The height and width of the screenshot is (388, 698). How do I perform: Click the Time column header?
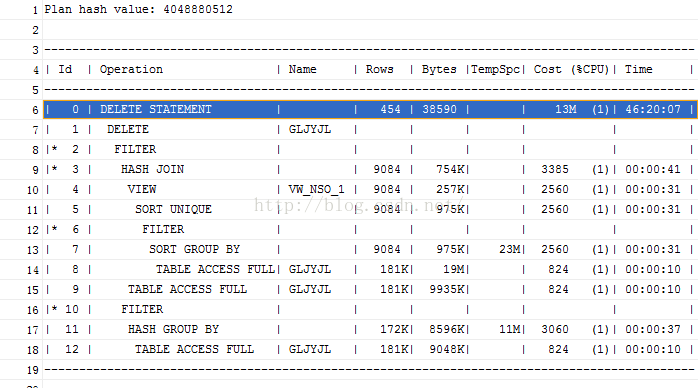click(638, 69)
